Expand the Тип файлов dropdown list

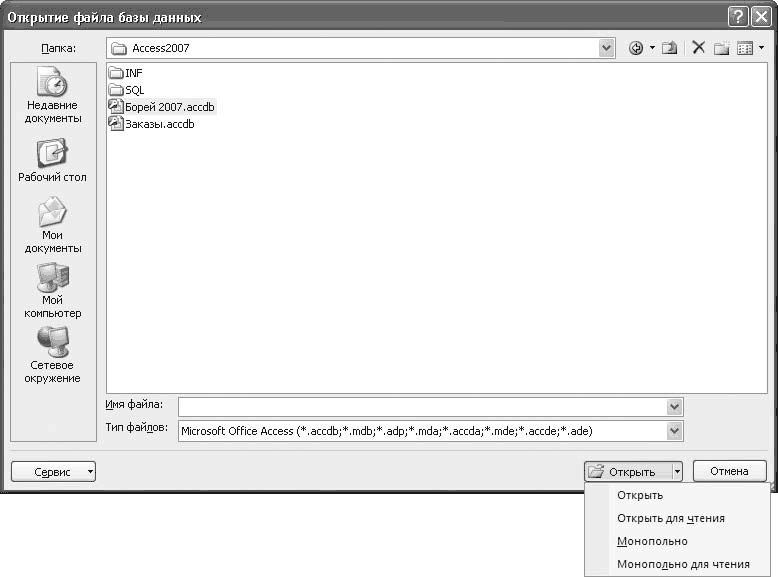674,431
